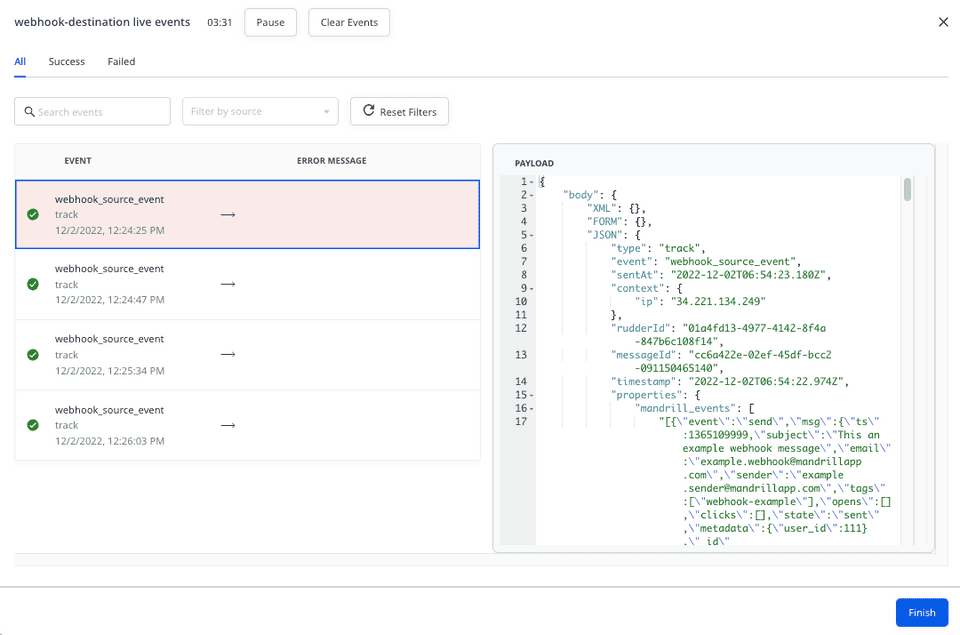This screenshot has width=960, height=635.
Task: Click arrow icon in 12:26:03 PM event row
Action: pos(228,425)
